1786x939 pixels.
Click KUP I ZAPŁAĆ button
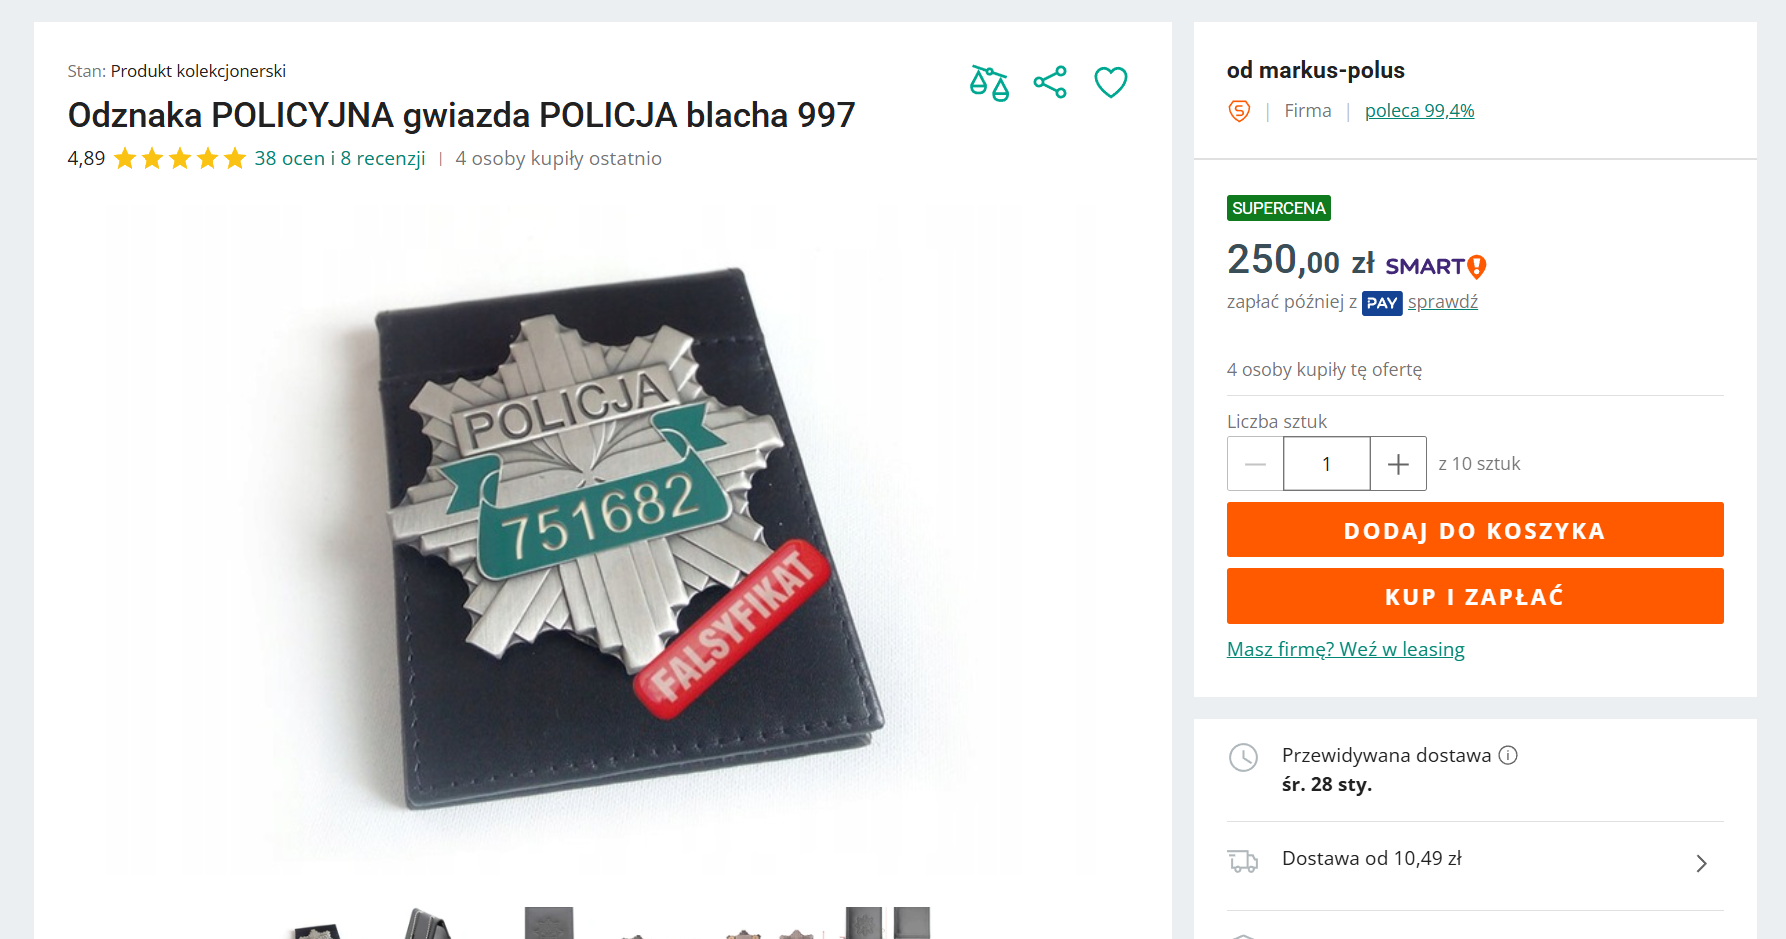click(1475, 596)
